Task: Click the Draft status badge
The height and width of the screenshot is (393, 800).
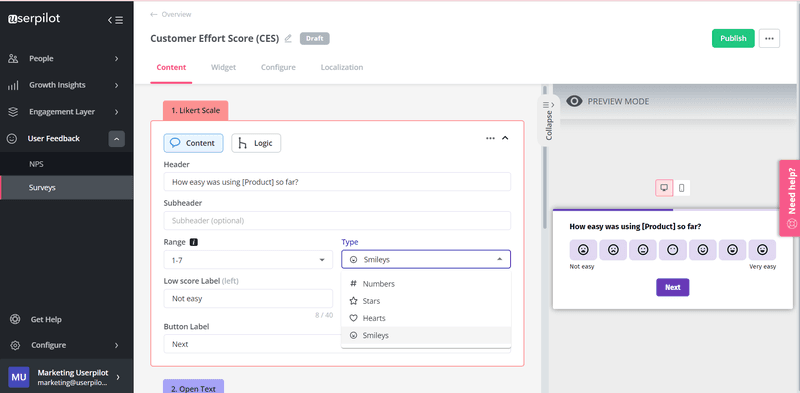Action: 315,39
